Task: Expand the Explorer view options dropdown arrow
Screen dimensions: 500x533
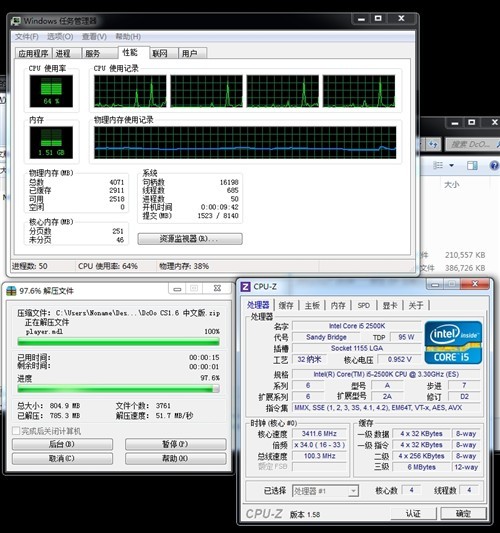Action: [451, 166]
